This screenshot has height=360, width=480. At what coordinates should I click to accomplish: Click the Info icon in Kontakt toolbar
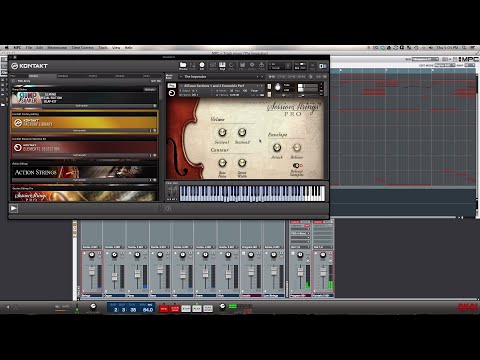point(202,65)
